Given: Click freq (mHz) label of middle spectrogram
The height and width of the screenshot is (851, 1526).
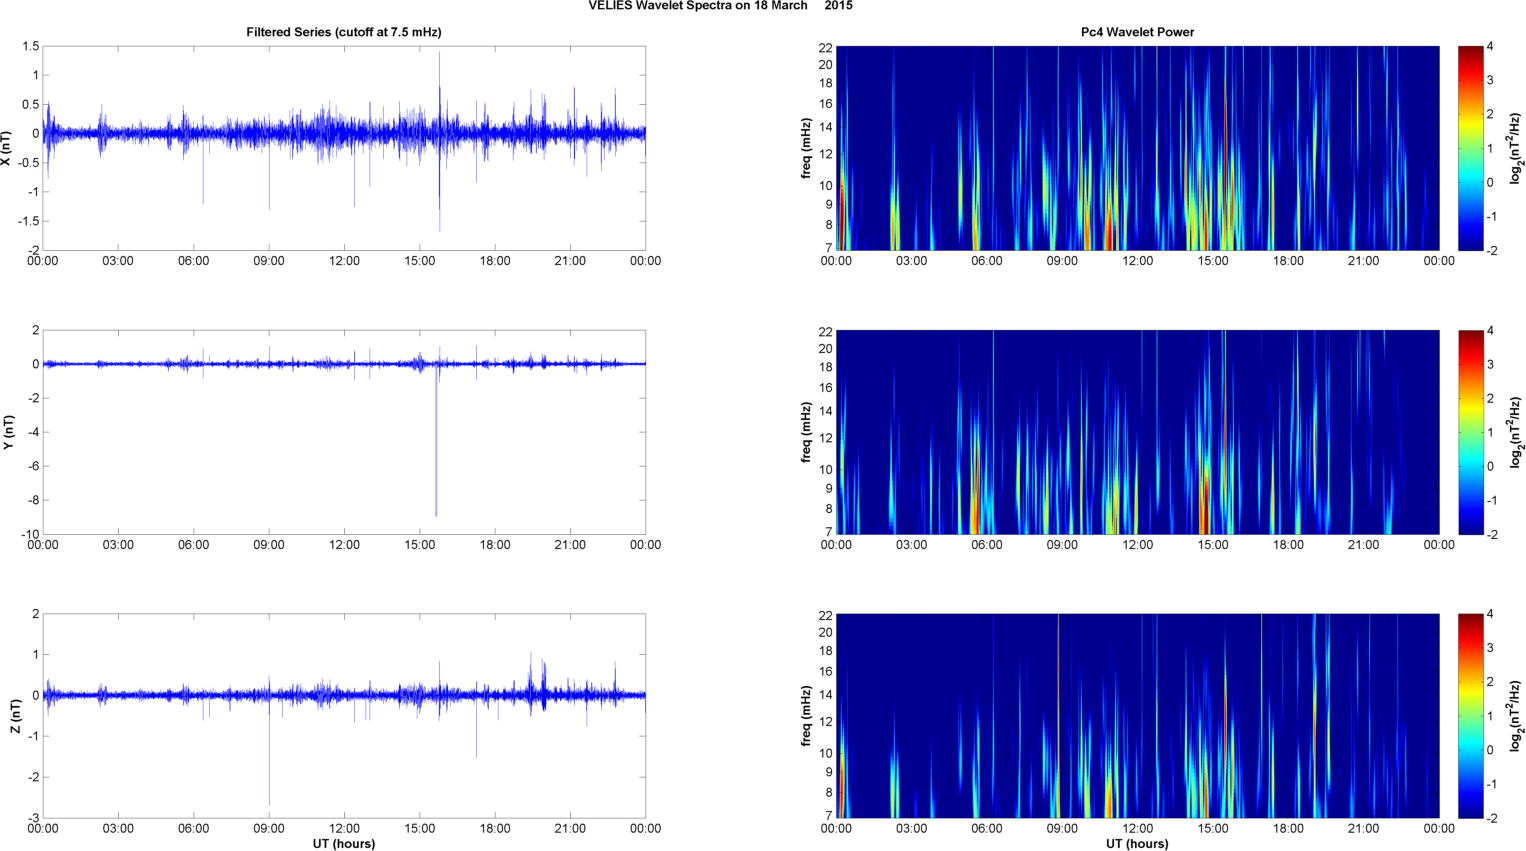Looking at the screenshot, I should pyautogui.click(x=806, y=432).
